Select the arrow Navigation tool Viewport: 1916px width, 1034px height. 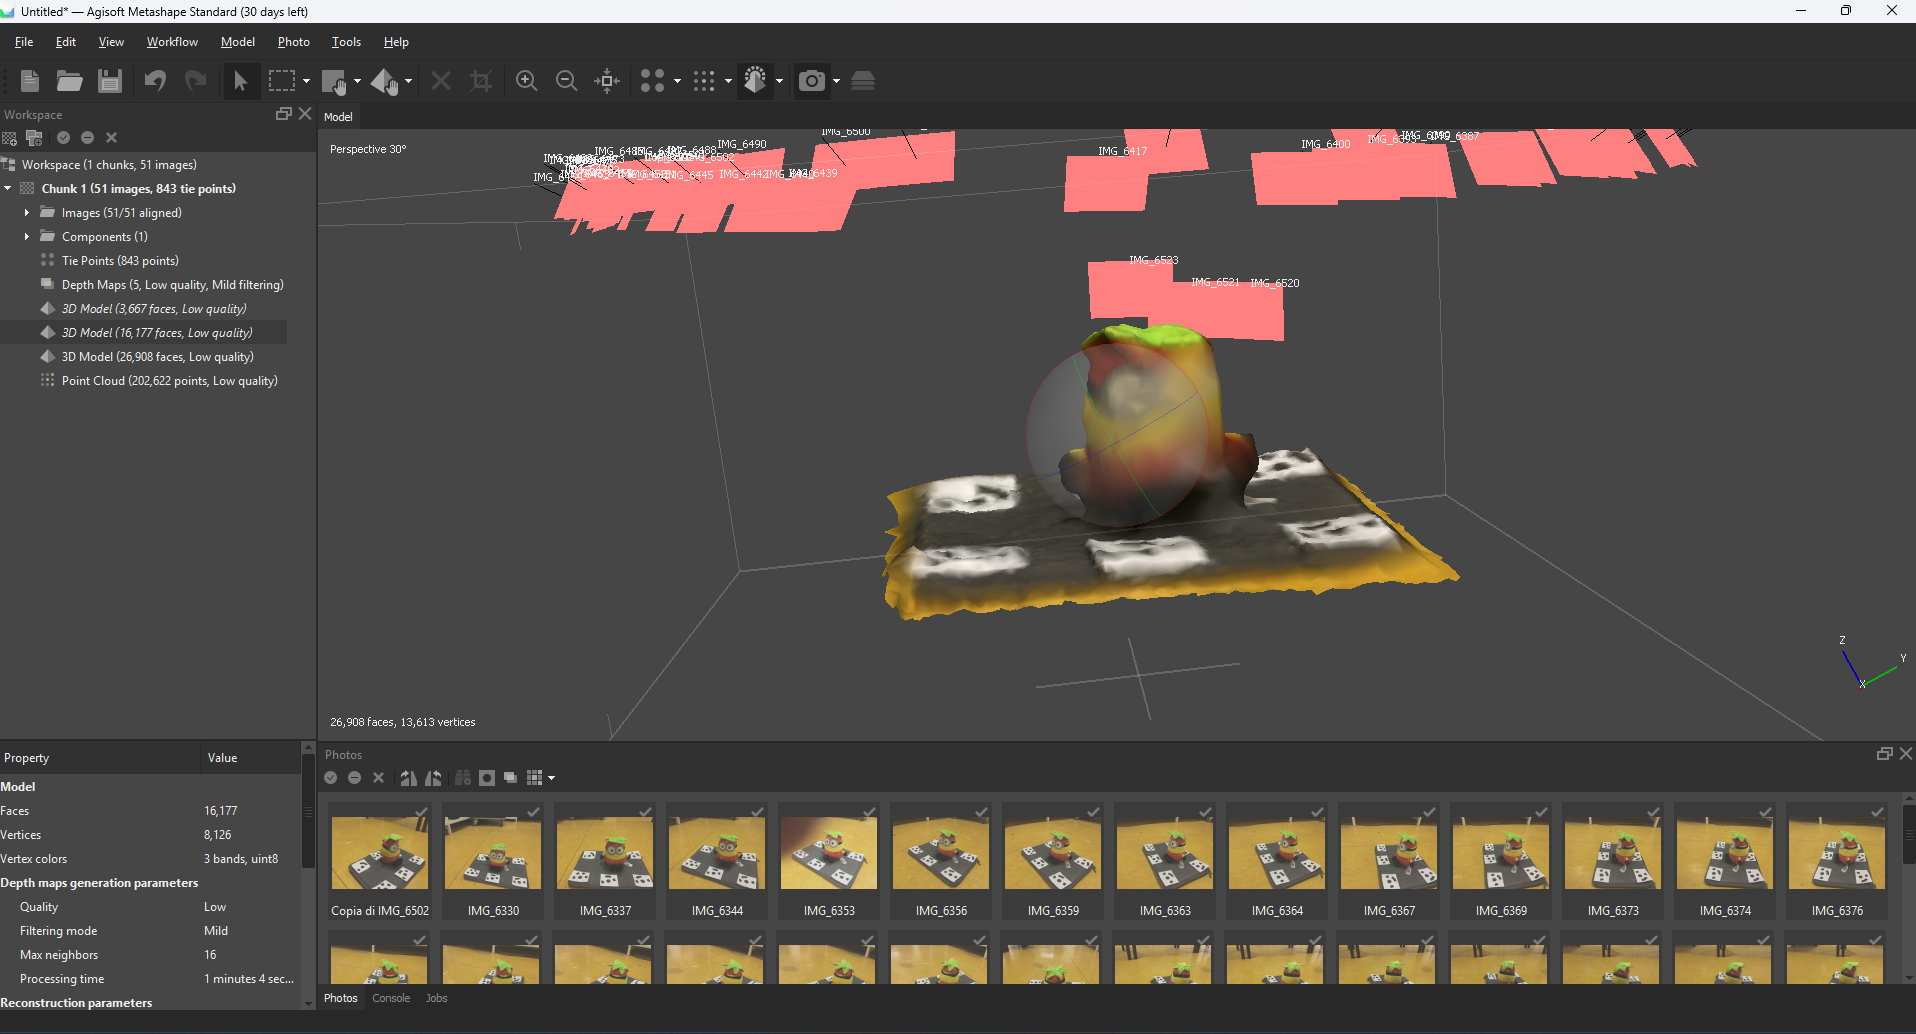point(240,81)
